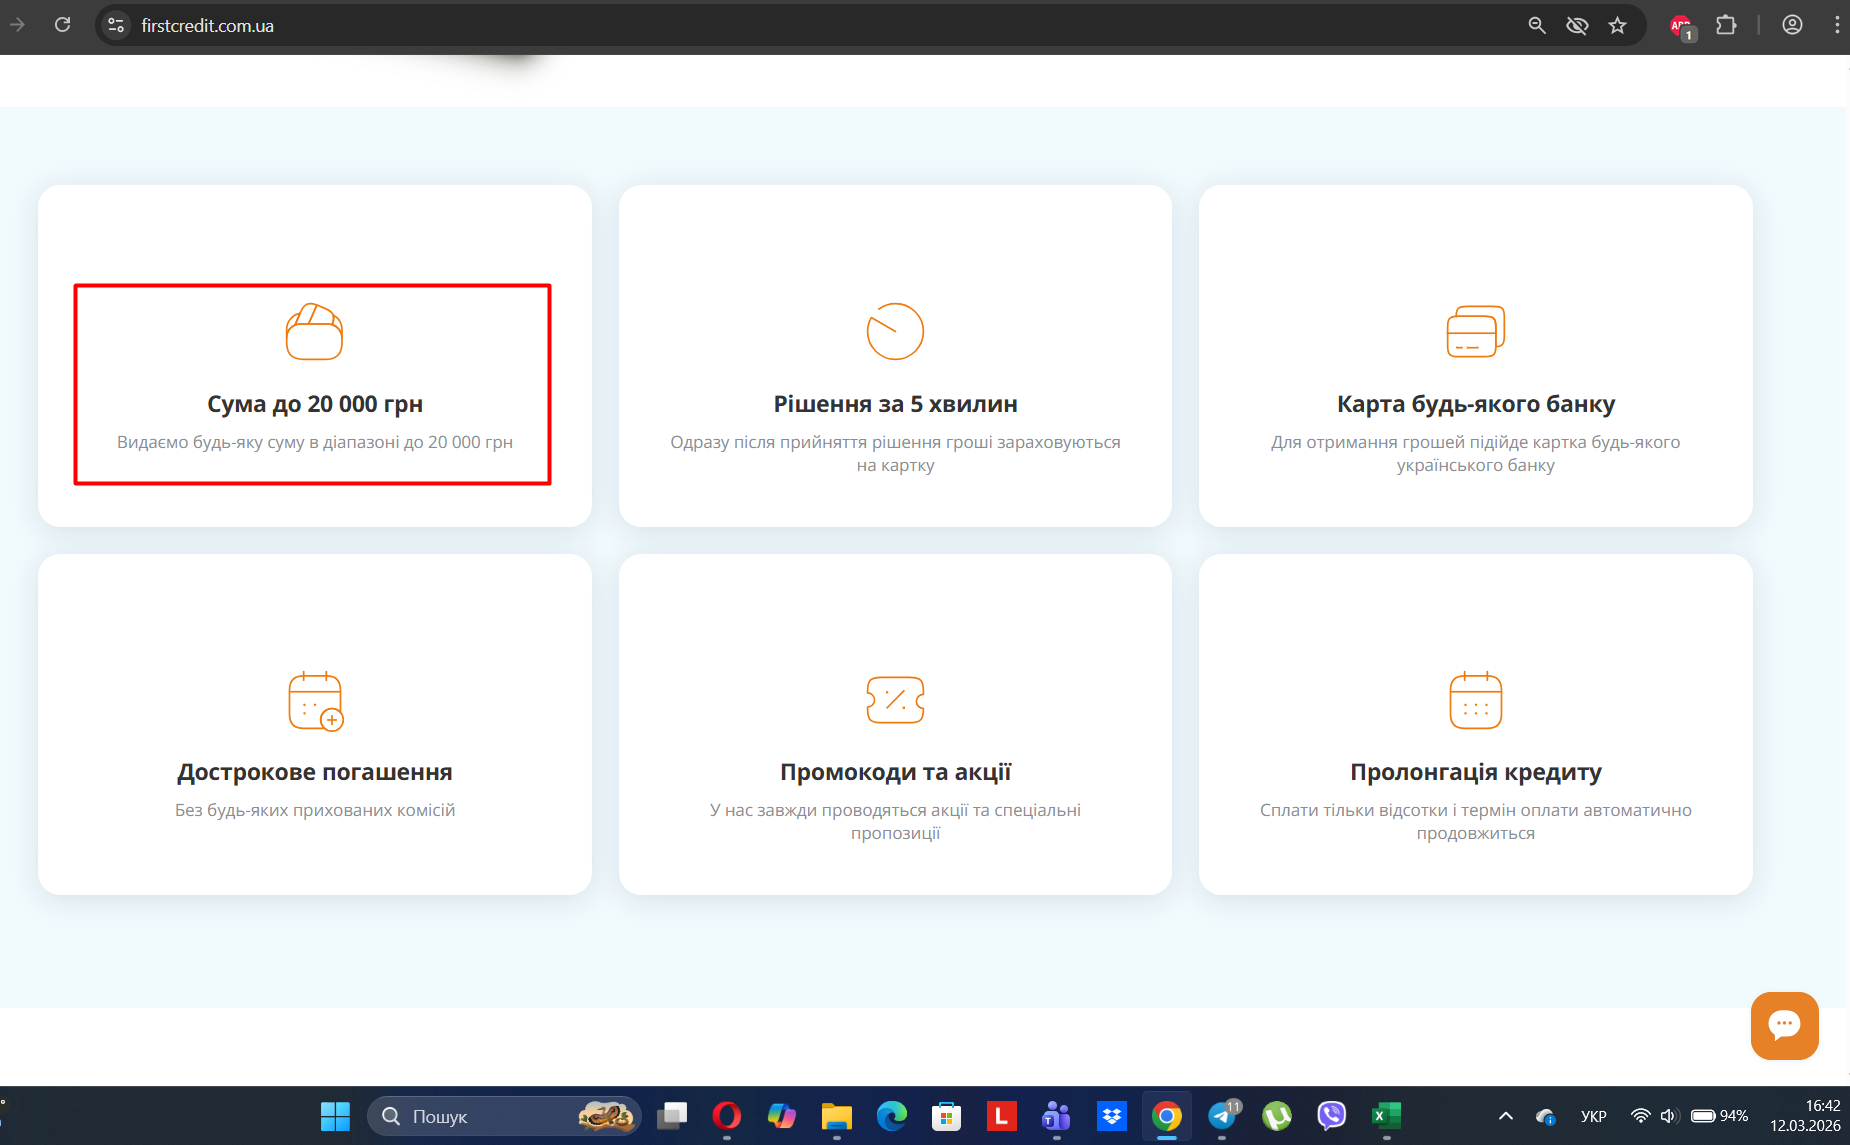
Task: Launch Microsoft Edge from the taskbar
Action: [892, 1116]
